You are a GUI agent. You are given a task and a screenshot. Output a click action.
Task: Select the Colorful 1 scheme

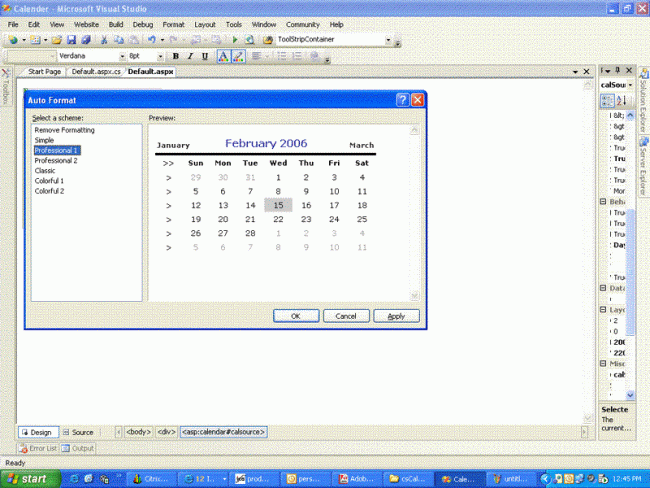[49, 181]
